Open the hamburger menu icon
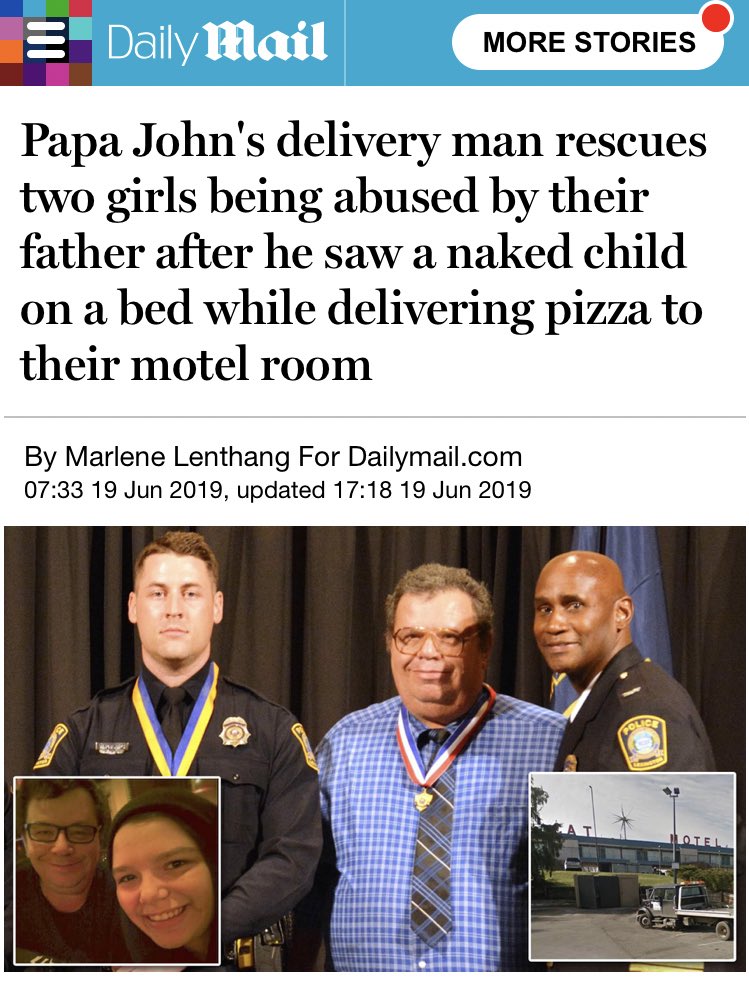 46,42
